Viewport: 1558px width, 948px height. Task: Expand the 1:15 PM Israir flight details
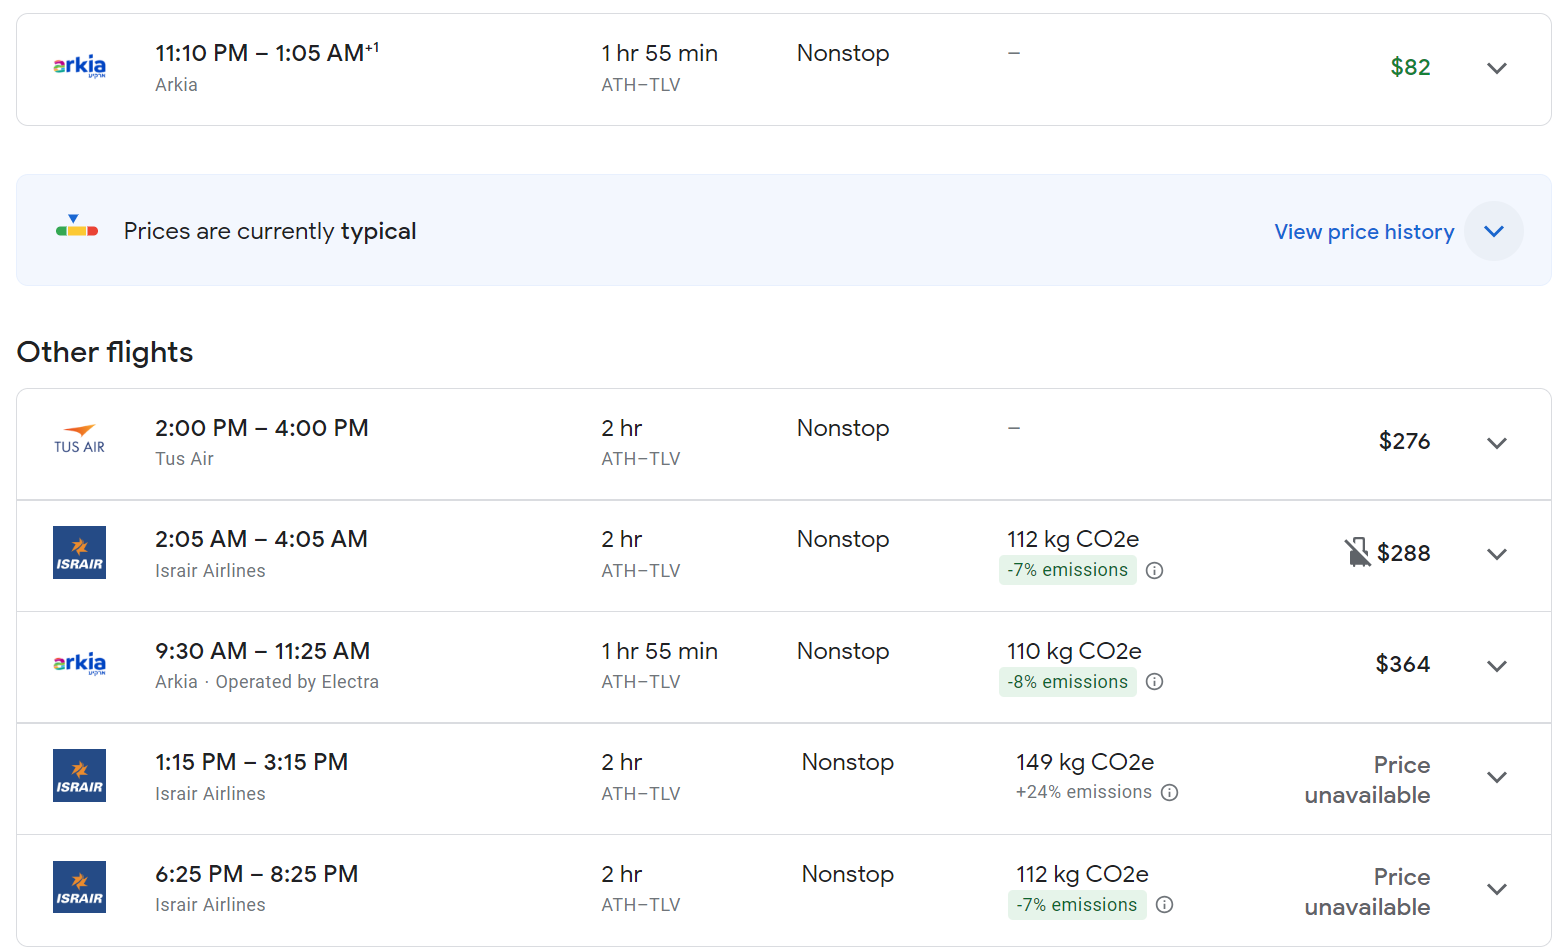(1496, 777)
